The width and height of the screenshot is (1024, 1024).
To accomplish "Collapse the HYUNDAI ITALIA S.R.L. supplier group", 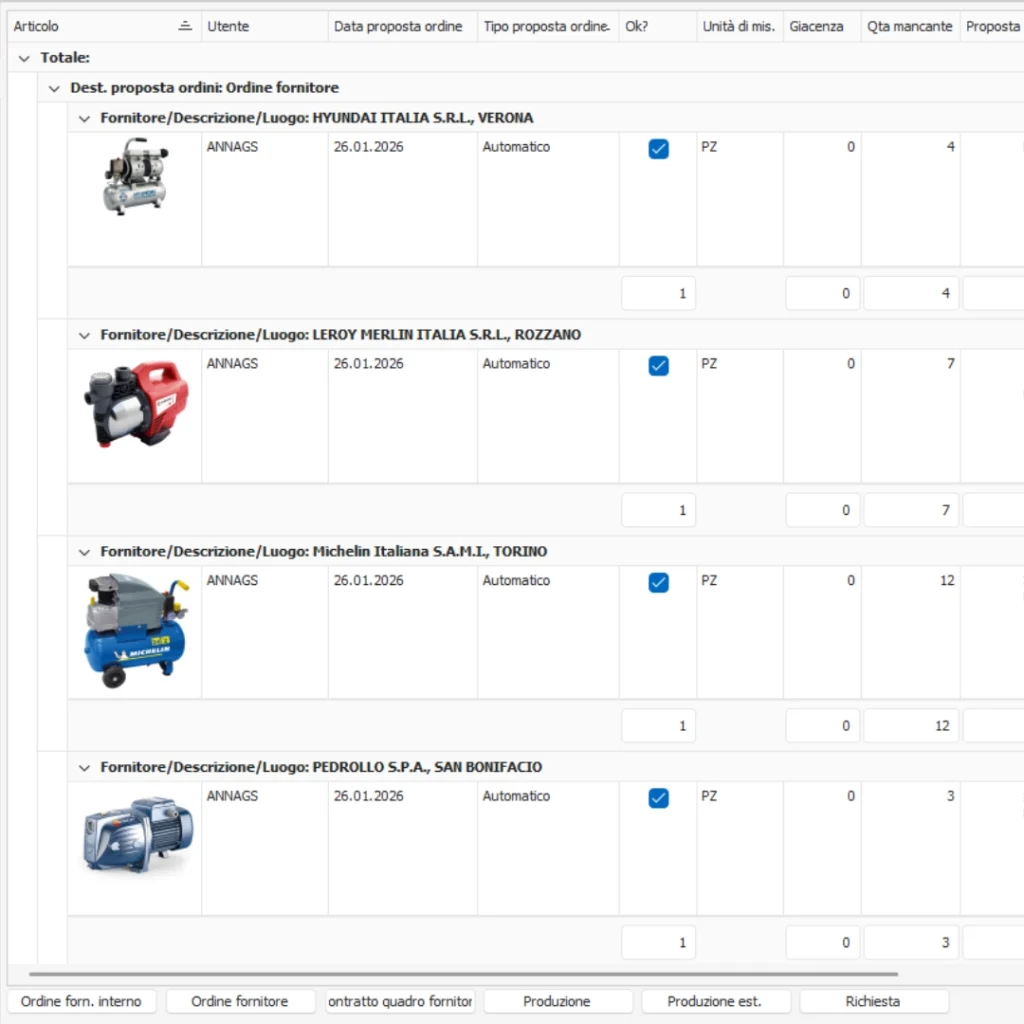I will (x=84, y=117).
